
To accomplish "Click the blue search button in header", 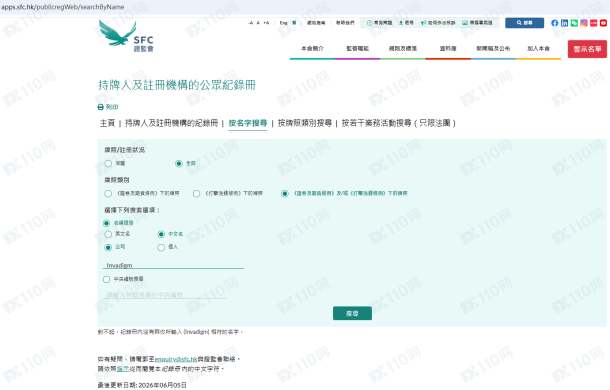I will click(524, 23).
